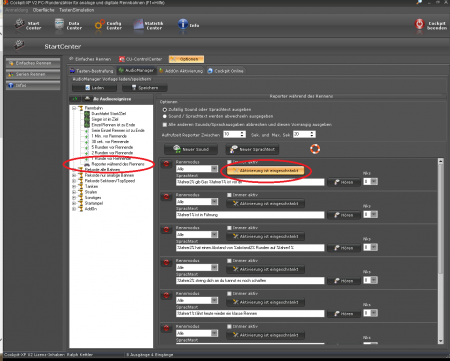Switch to the Tasten-Bestrafung tab
This screenshot has width=450, height=361.
pyautogui.click(x=92, y=71)
